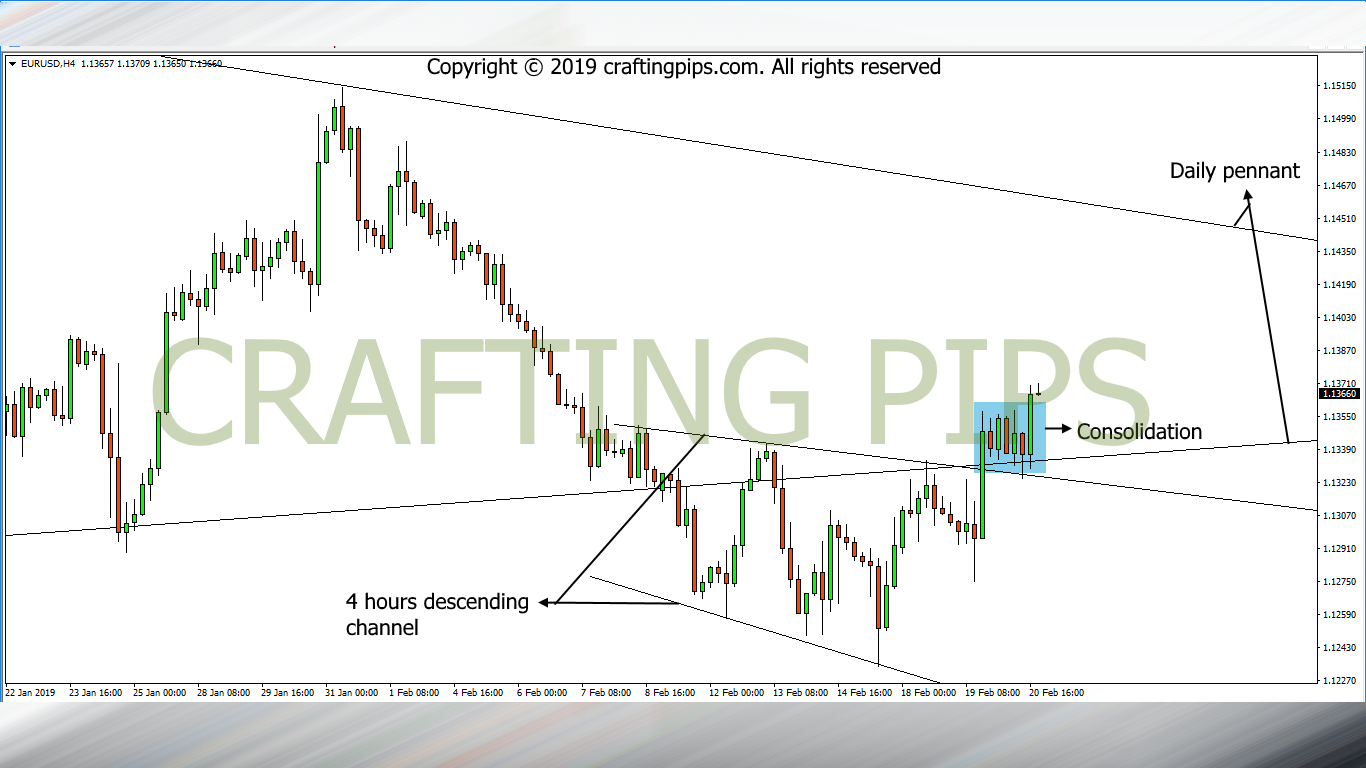Click price scale value 1.14990

[1339, 119]
